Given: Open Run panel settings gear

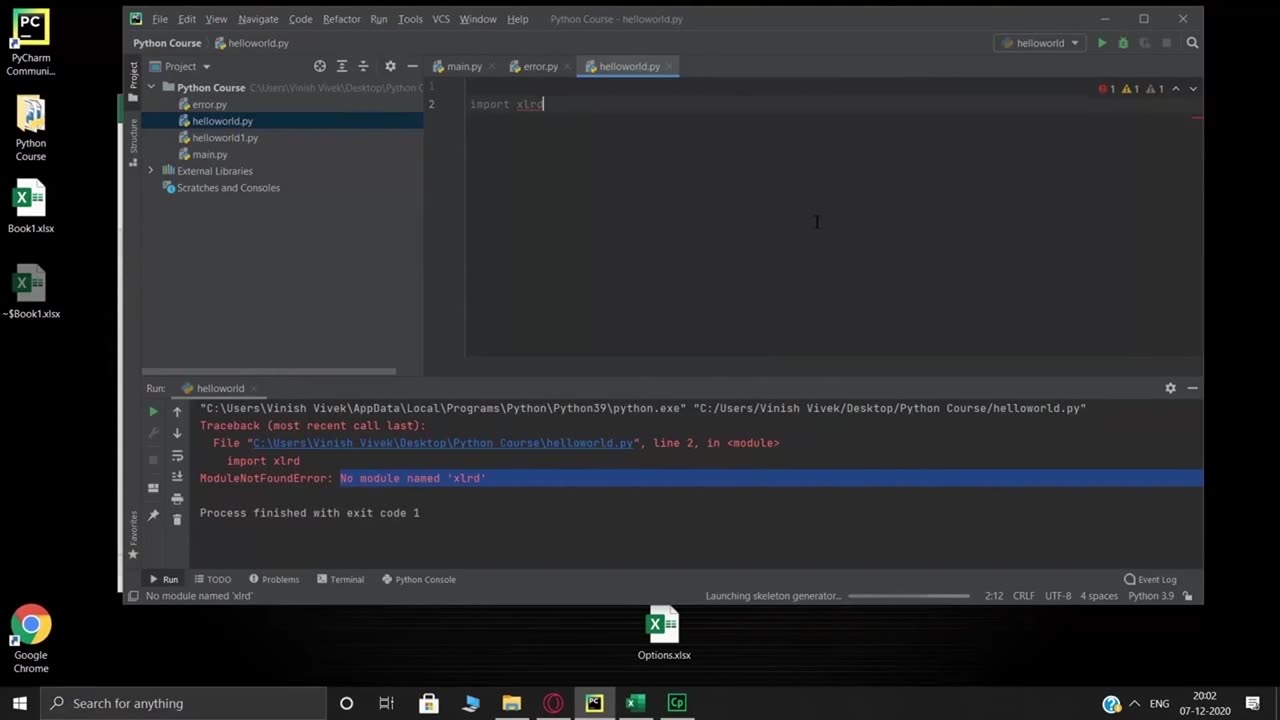Looking at the screenshot, I should (x=1170, y=388).
